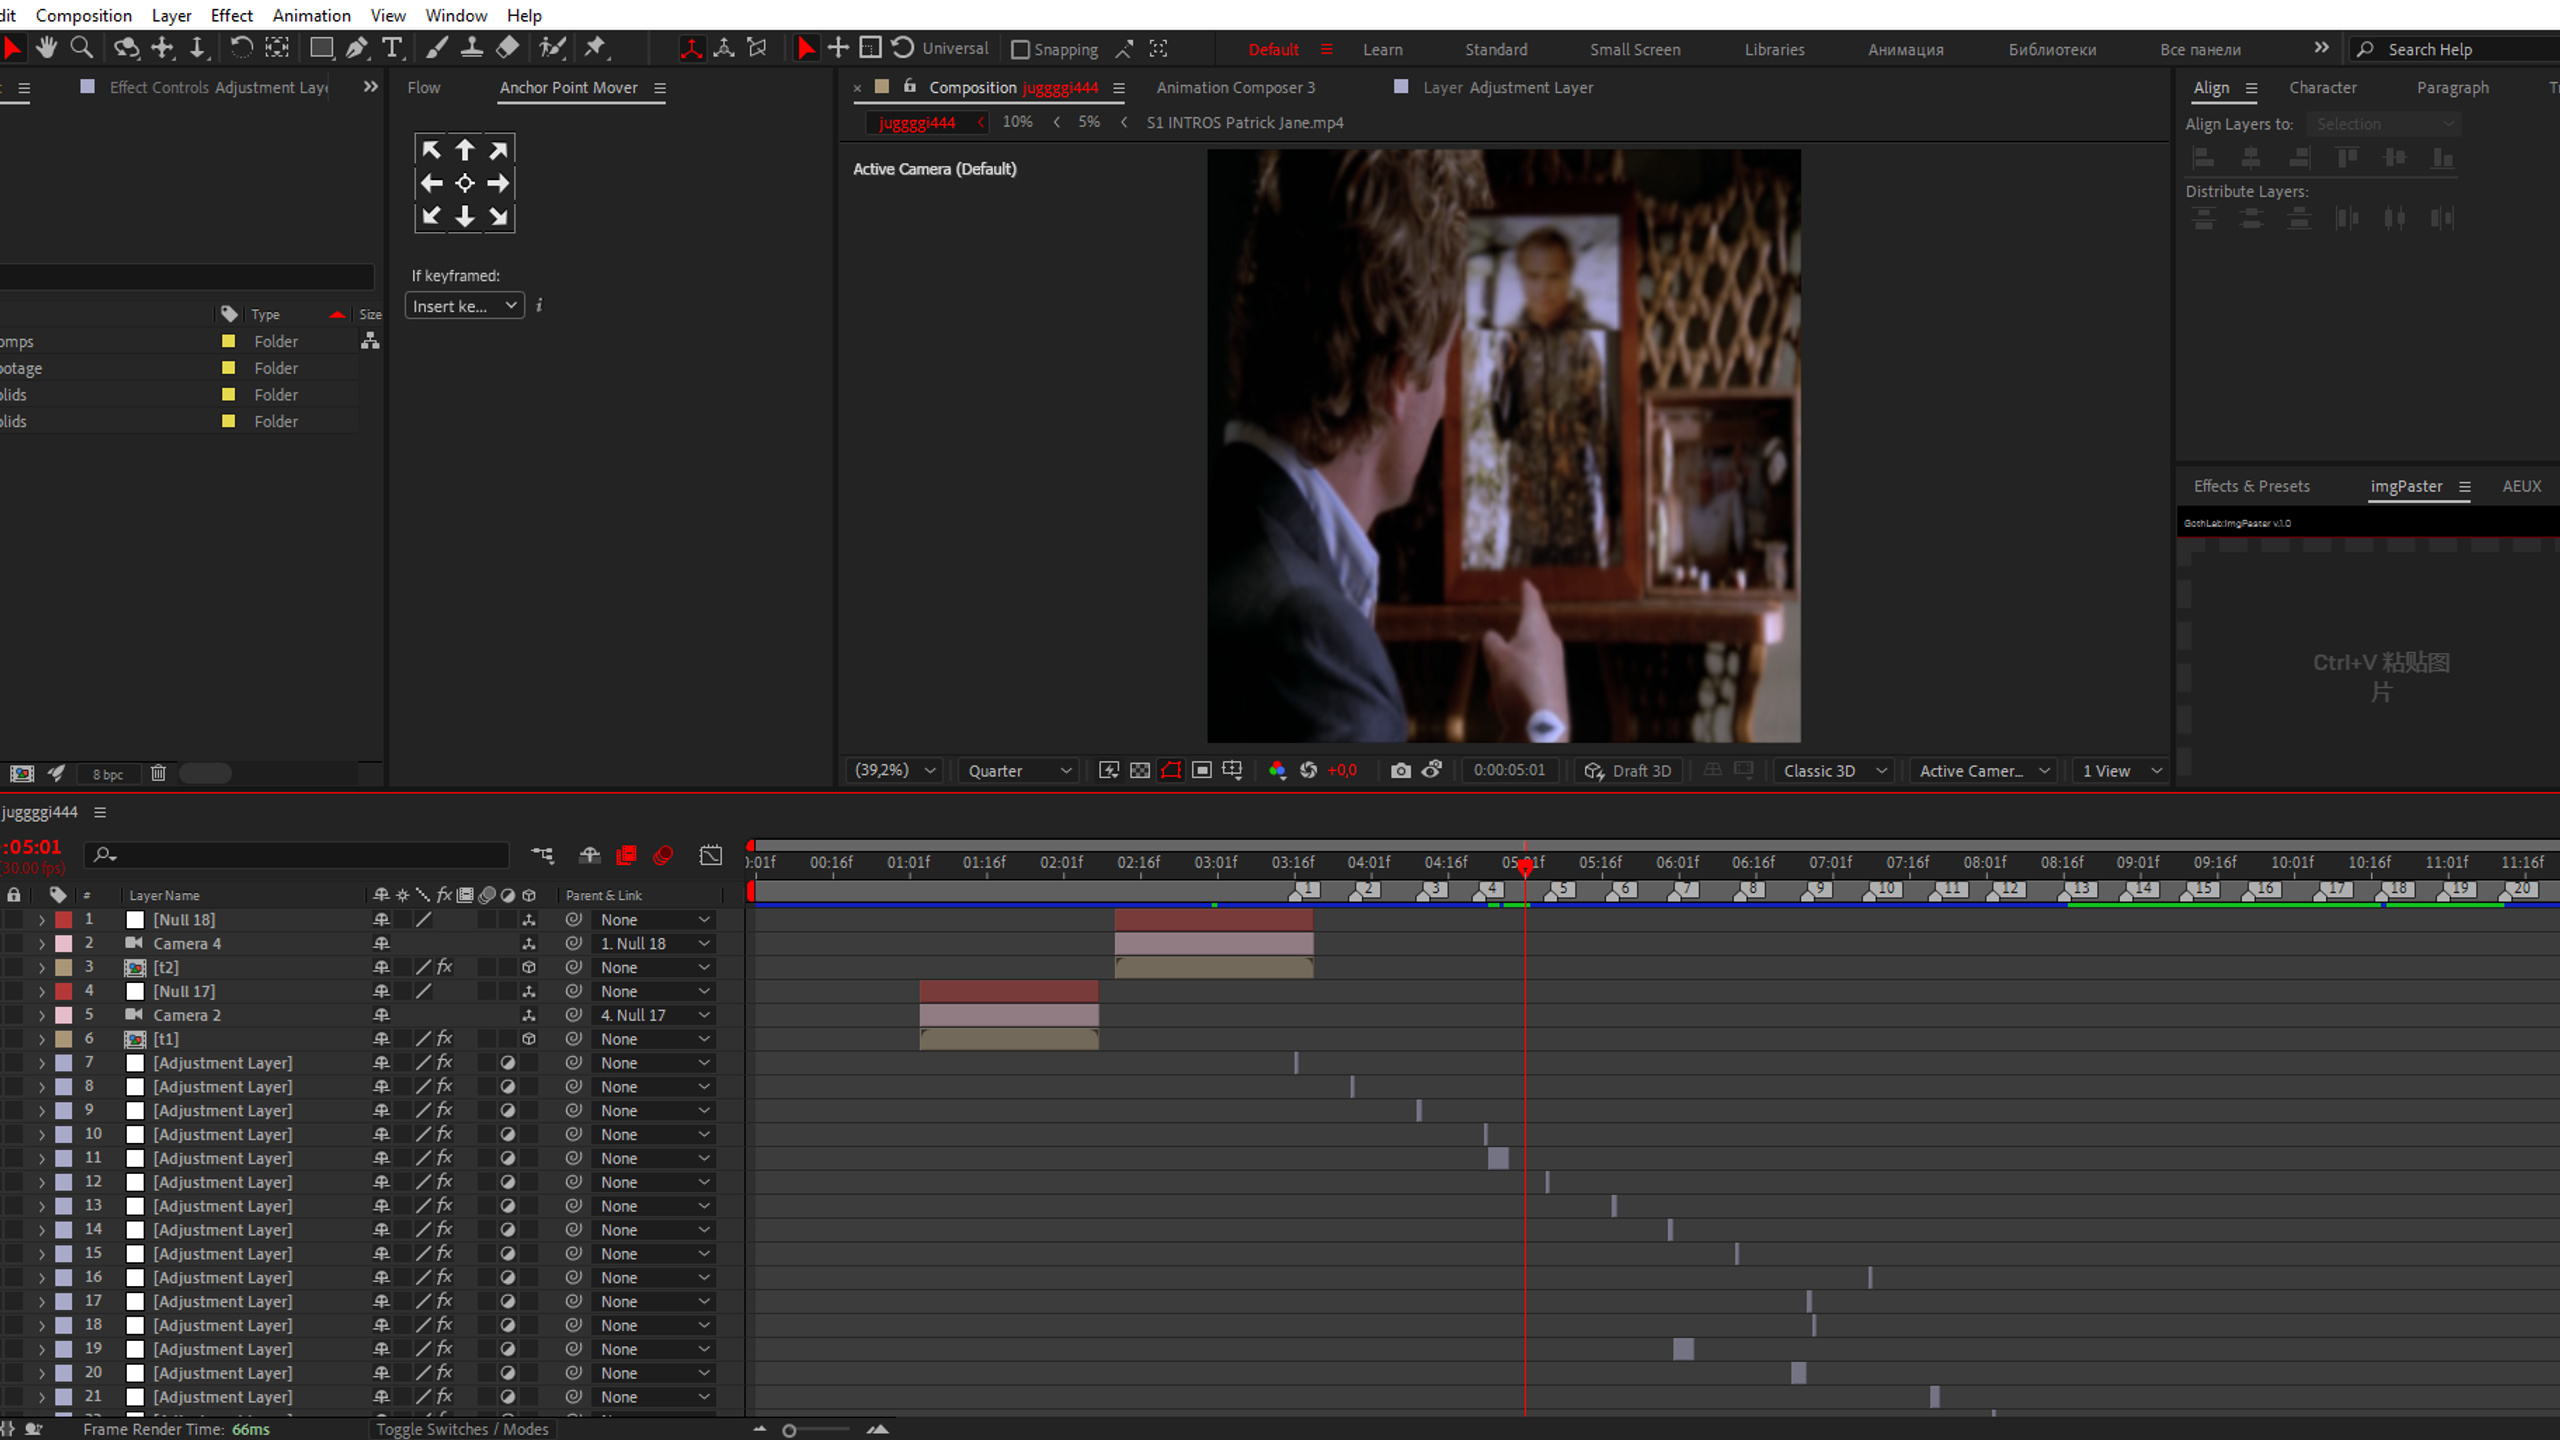Open the Classic 3D renderer dropdown
Image resolution: width=2560 pixels, height=1440 pixels.
point(1834,771)
